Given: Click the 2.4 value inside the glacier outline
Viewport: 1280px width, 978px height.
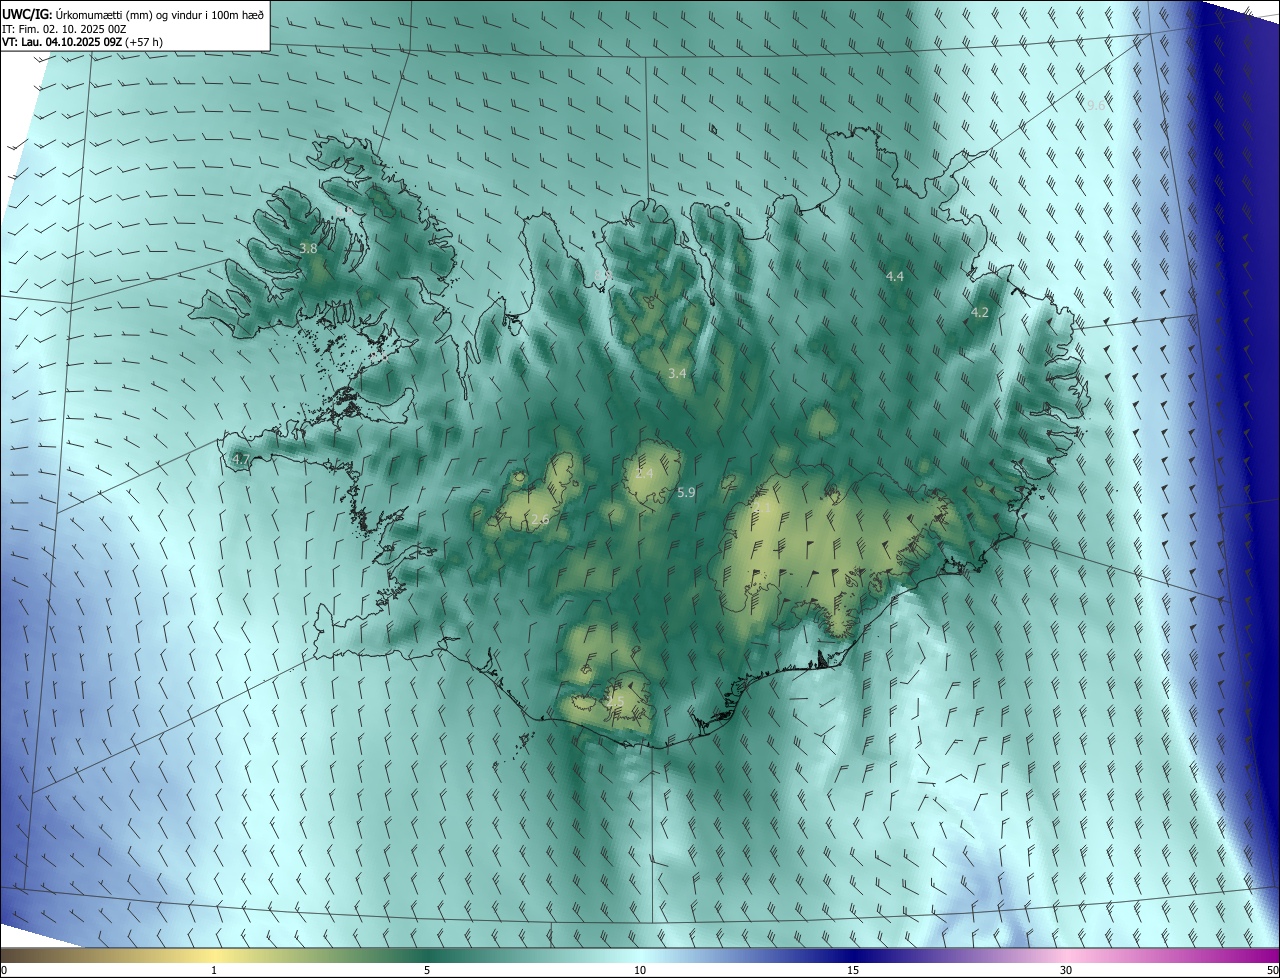Looking at the screenshot, I should 644,473.
